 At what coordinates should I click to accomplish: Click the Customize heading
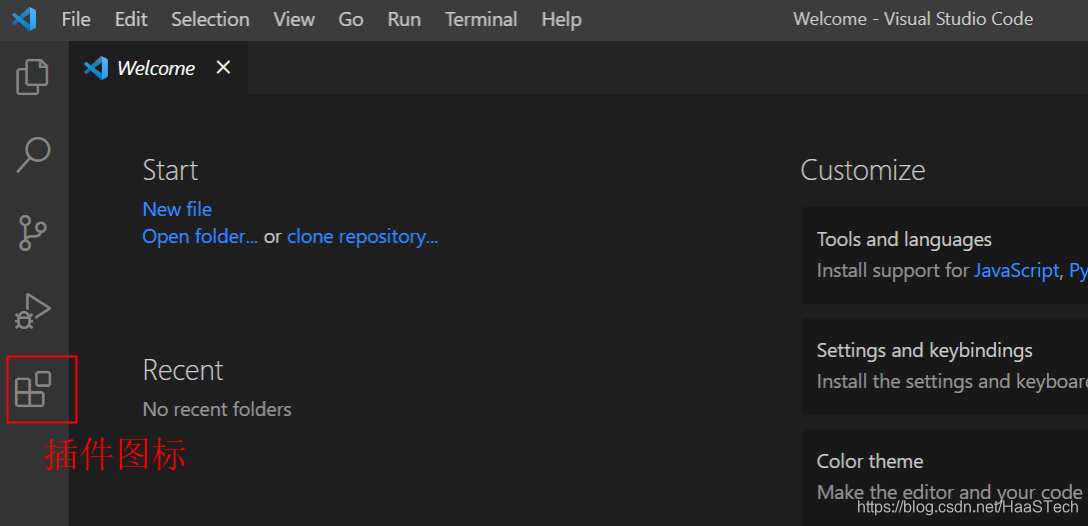862,170
